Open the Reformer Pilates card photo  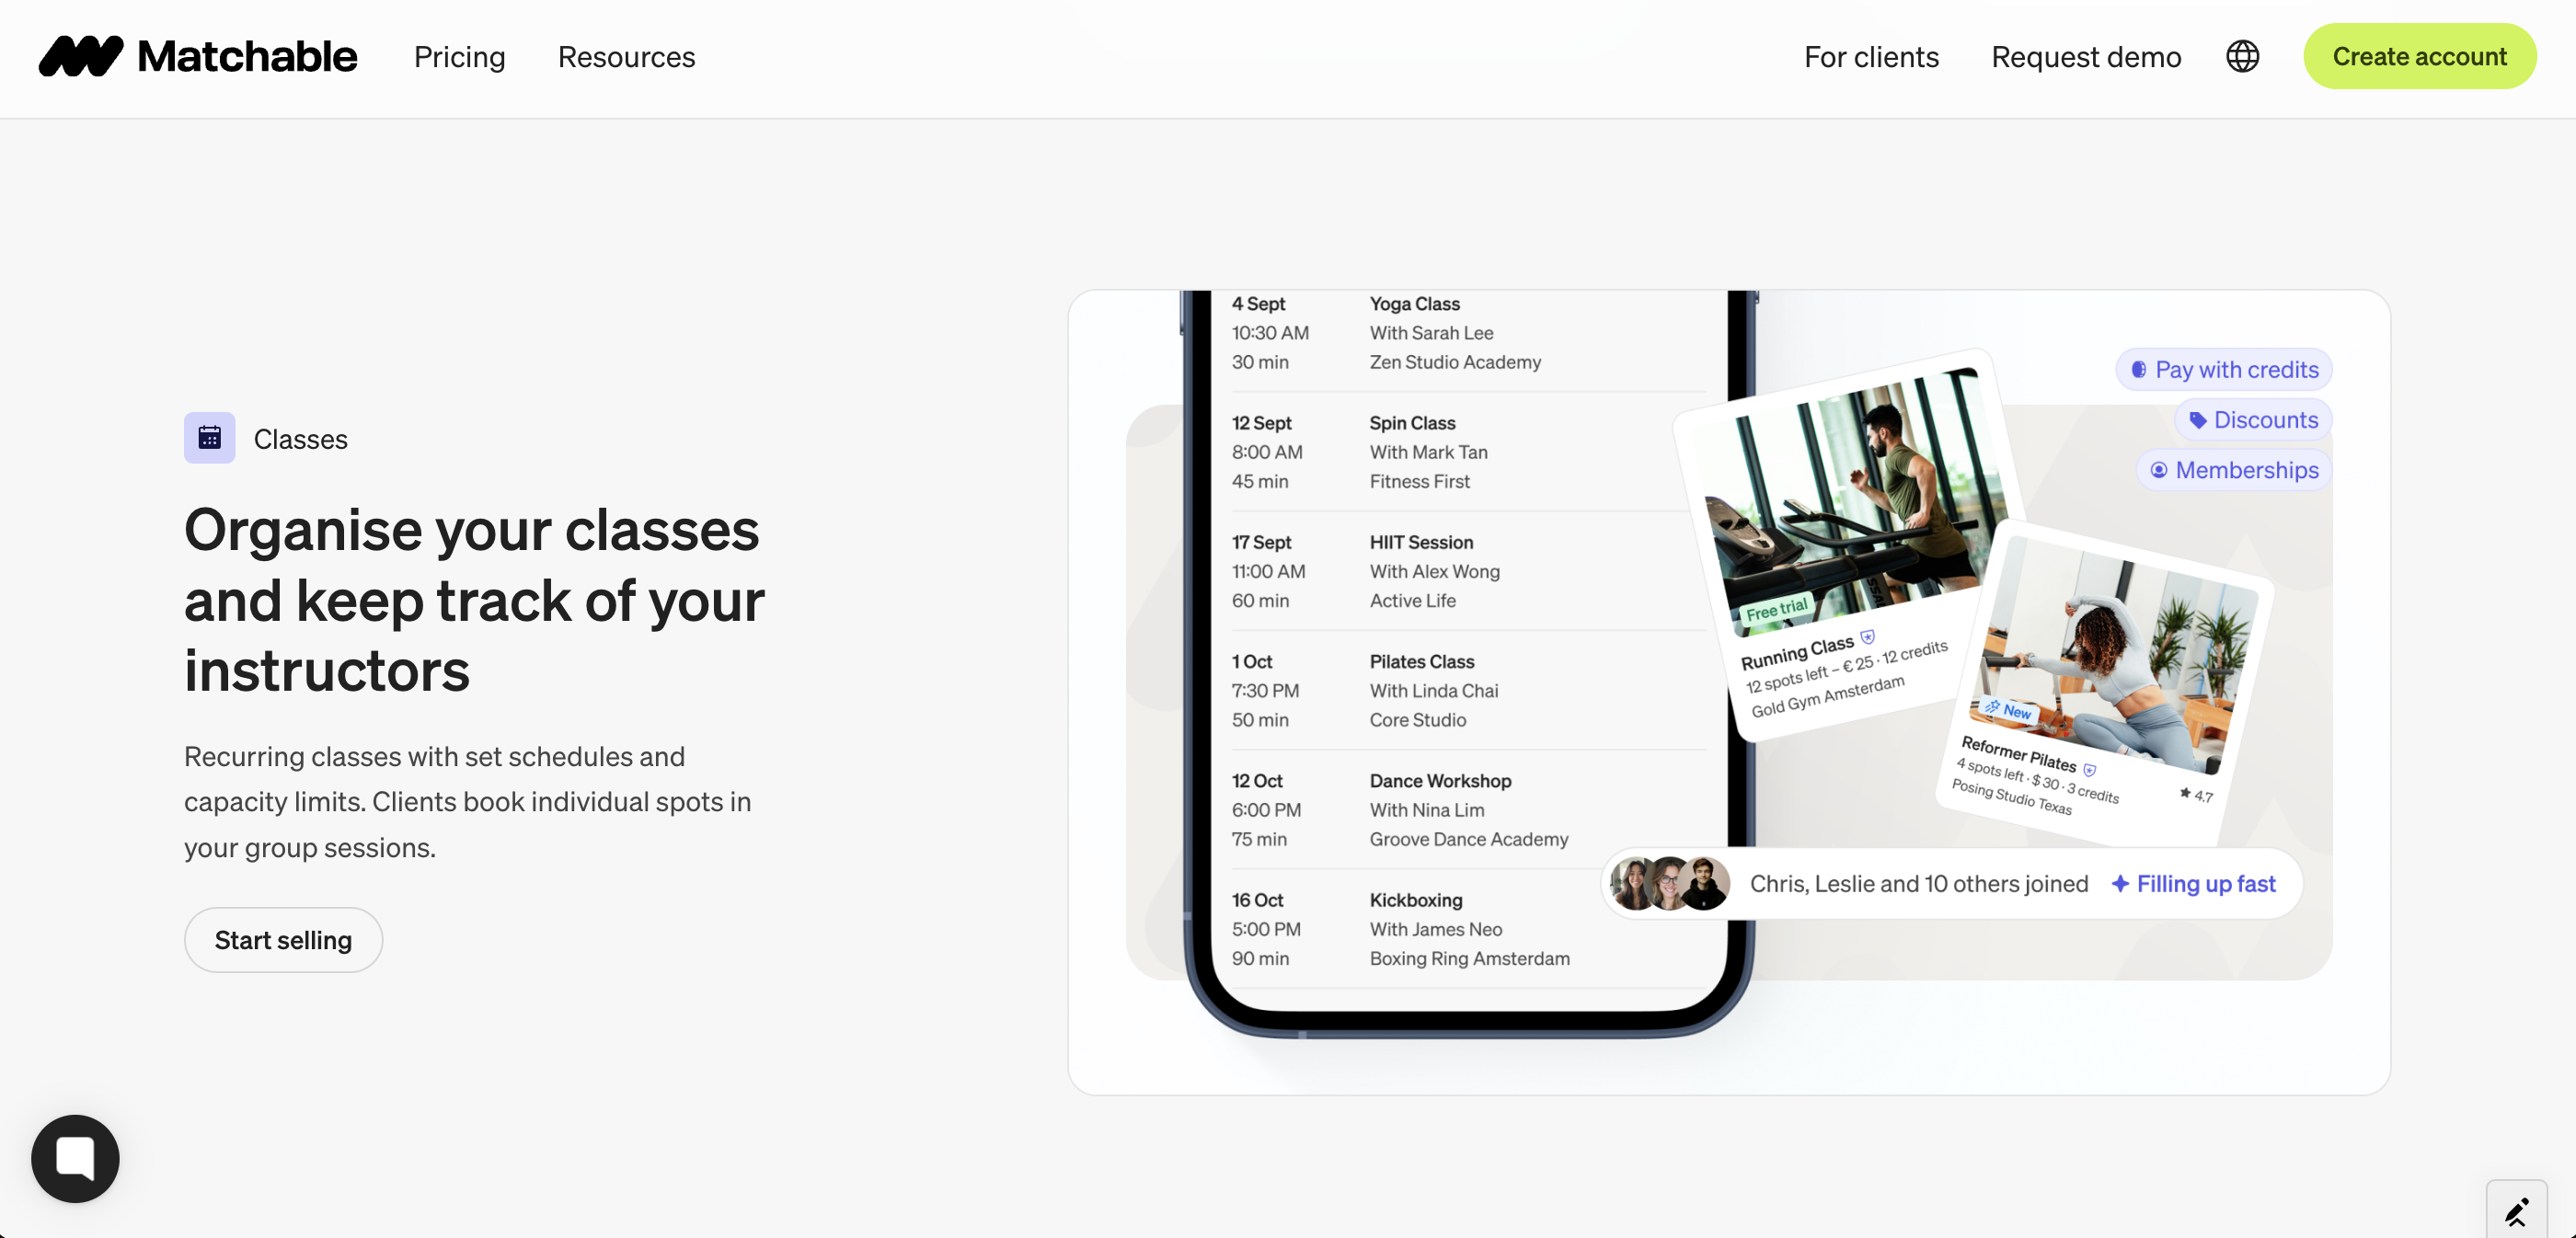coord(2115,655)
